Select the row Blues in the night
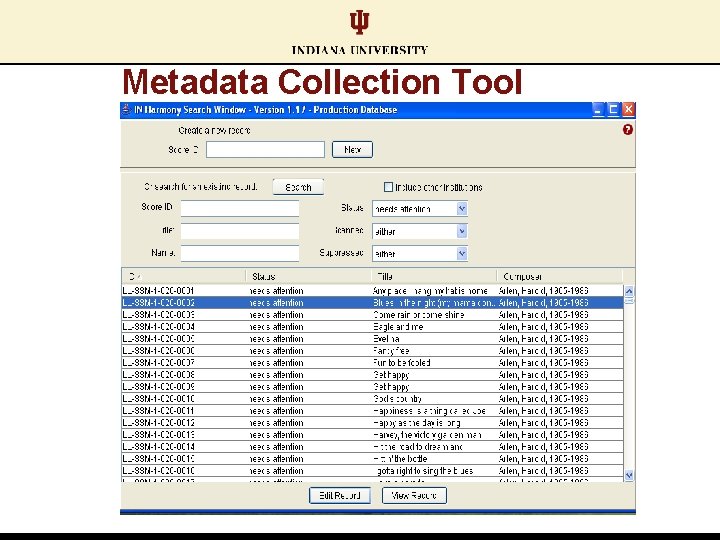 coord(372,303)
